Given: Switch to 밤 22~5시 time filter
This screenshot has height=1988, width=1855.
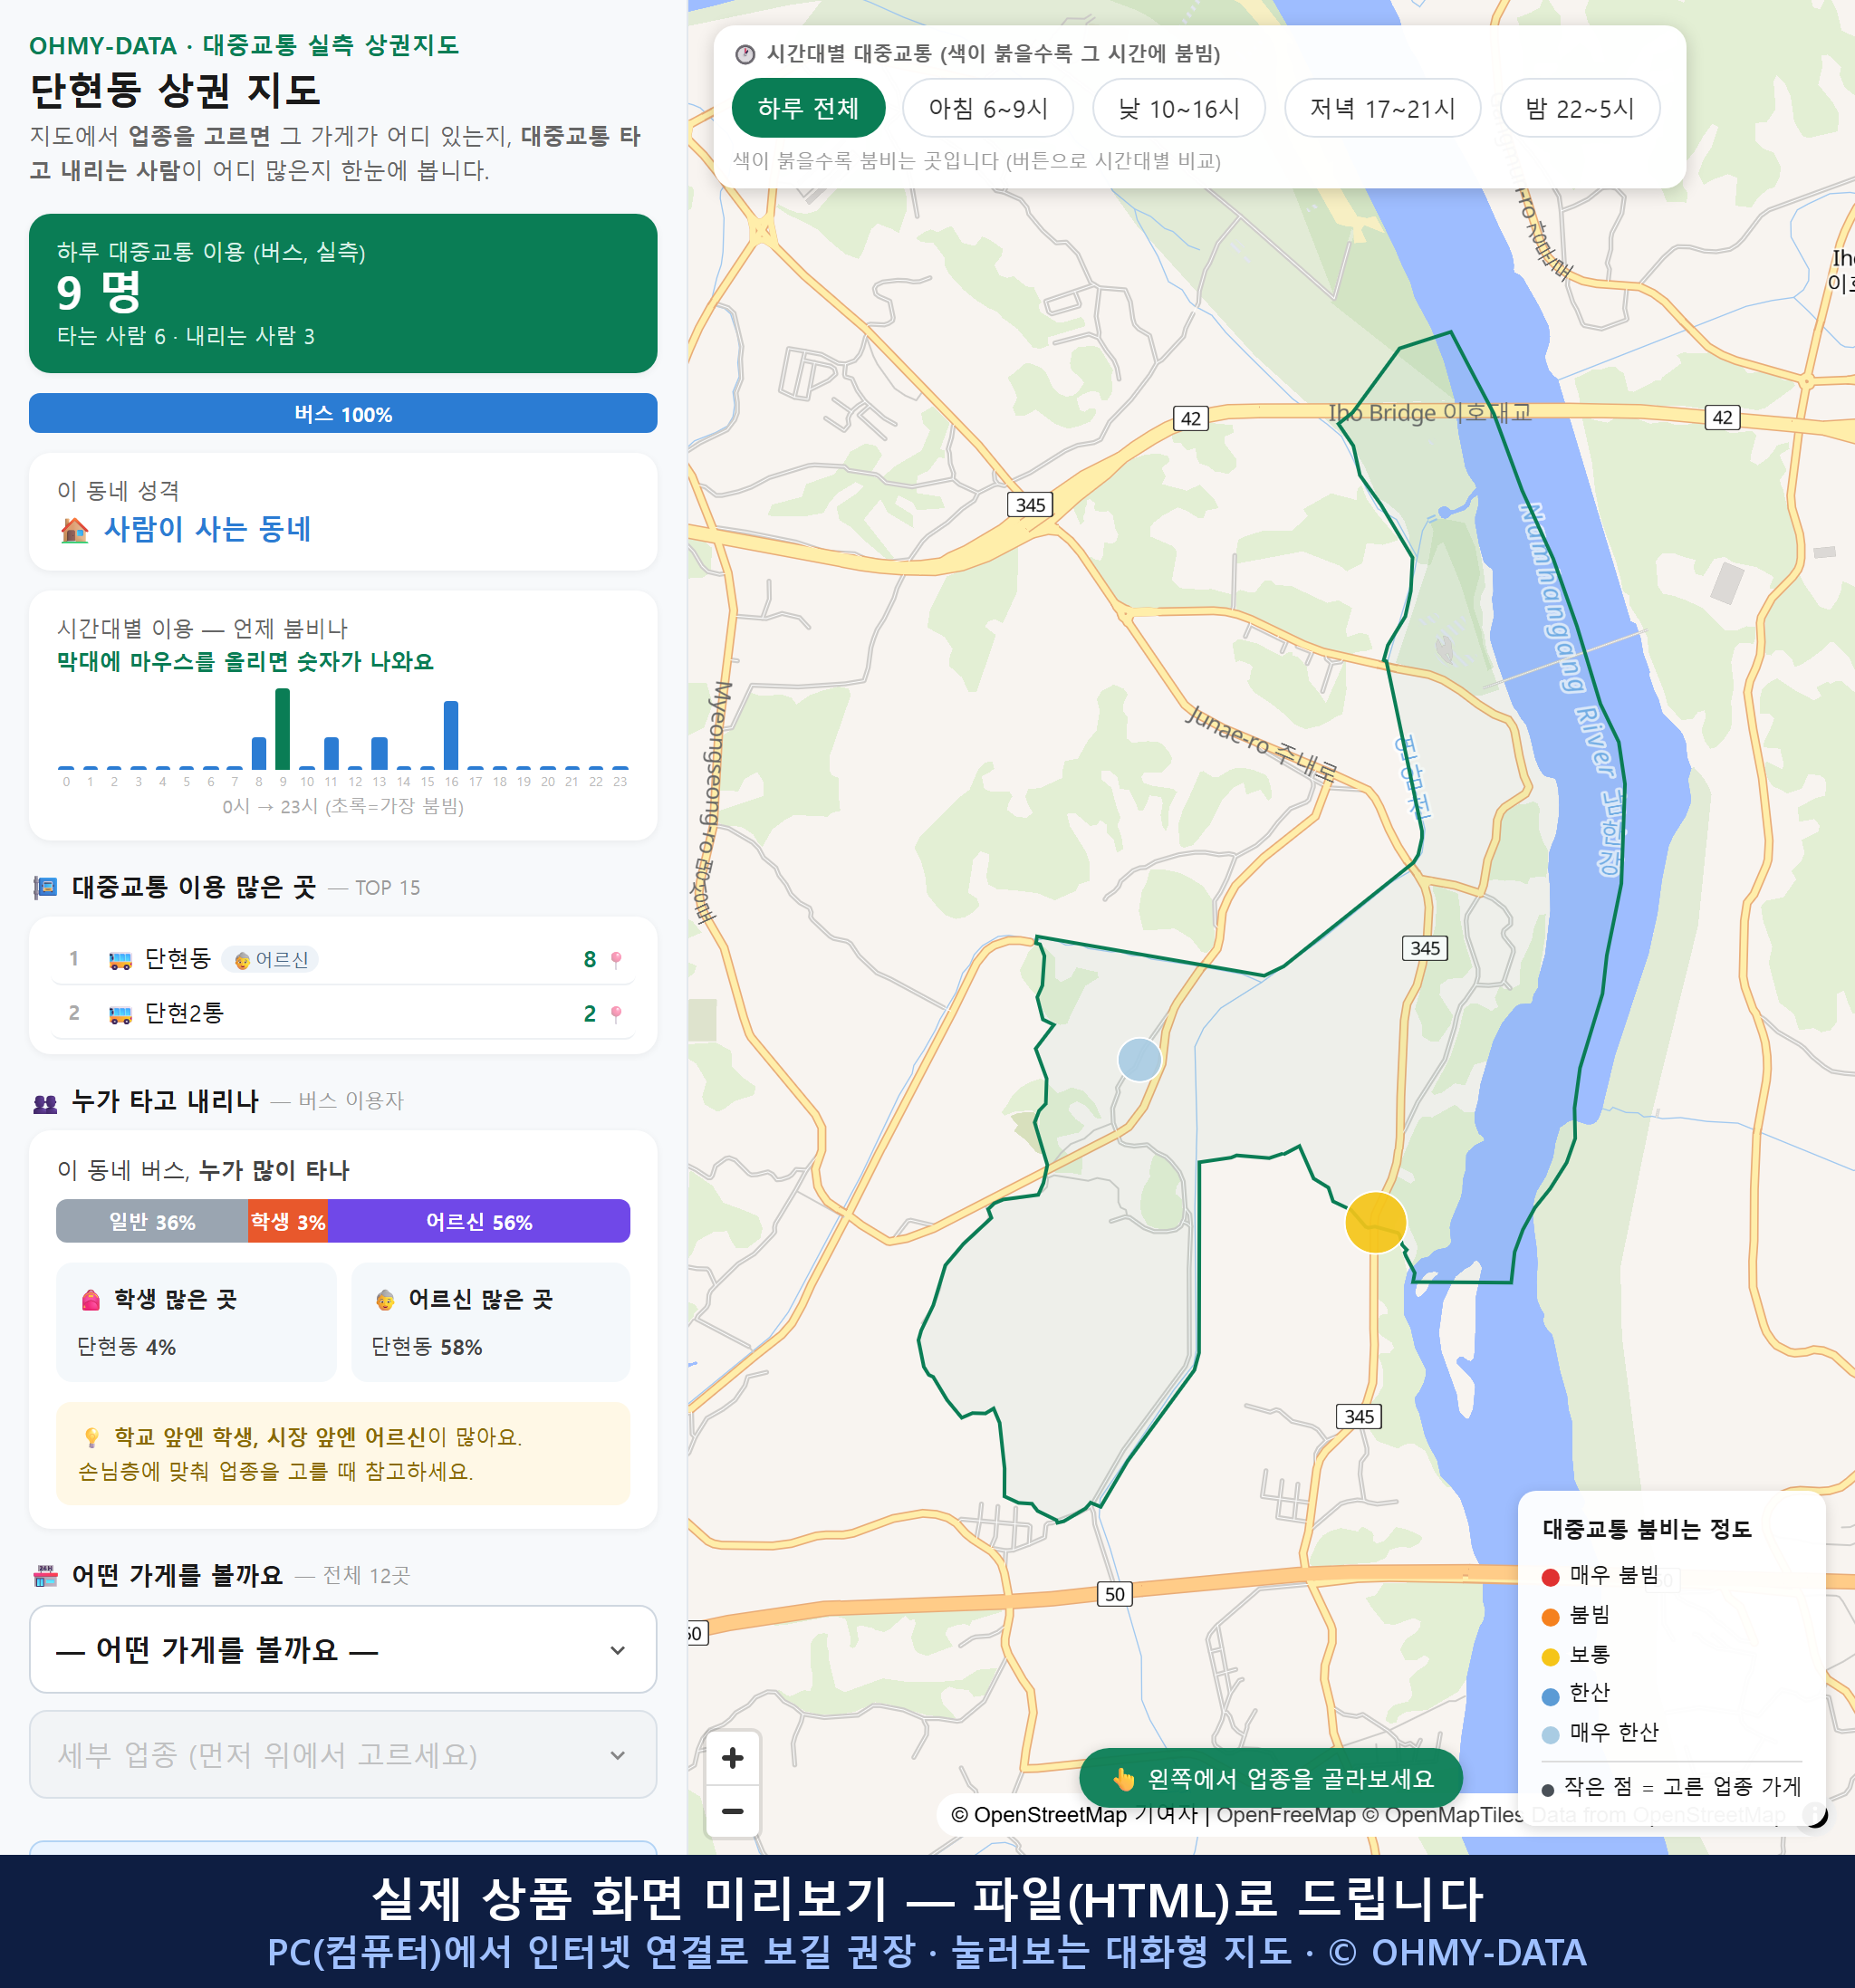Looking at the screenshot, I should click(x=1579, y=108).
